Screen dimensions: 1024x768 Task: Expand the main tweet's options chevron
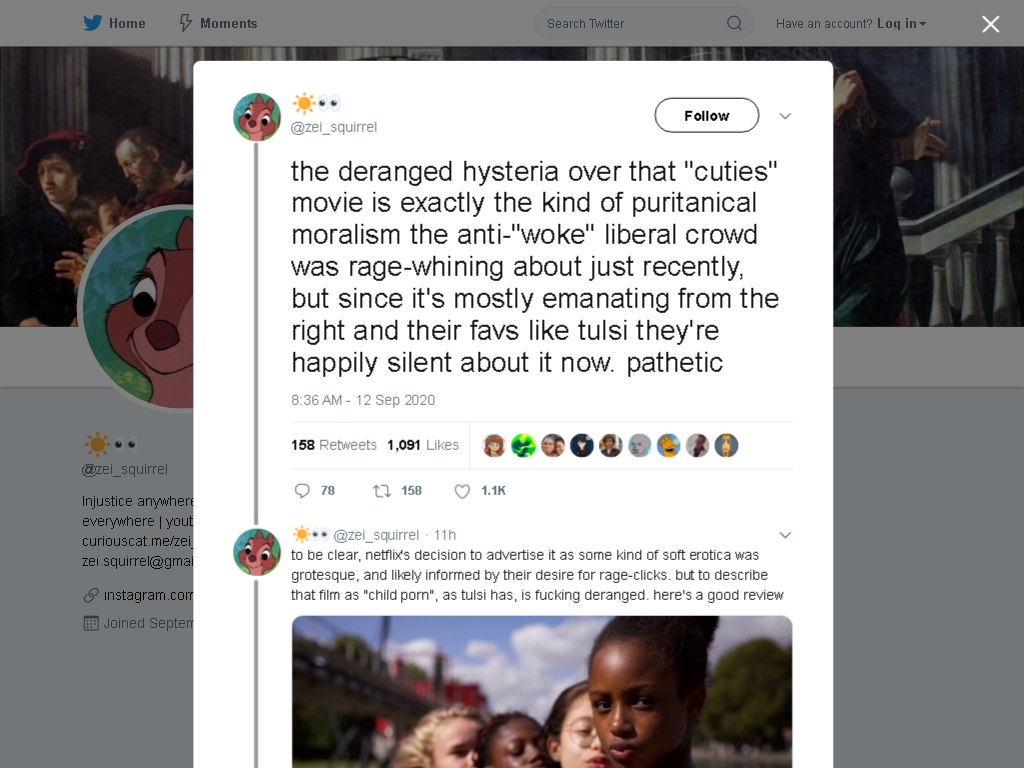tap(785, 116)
